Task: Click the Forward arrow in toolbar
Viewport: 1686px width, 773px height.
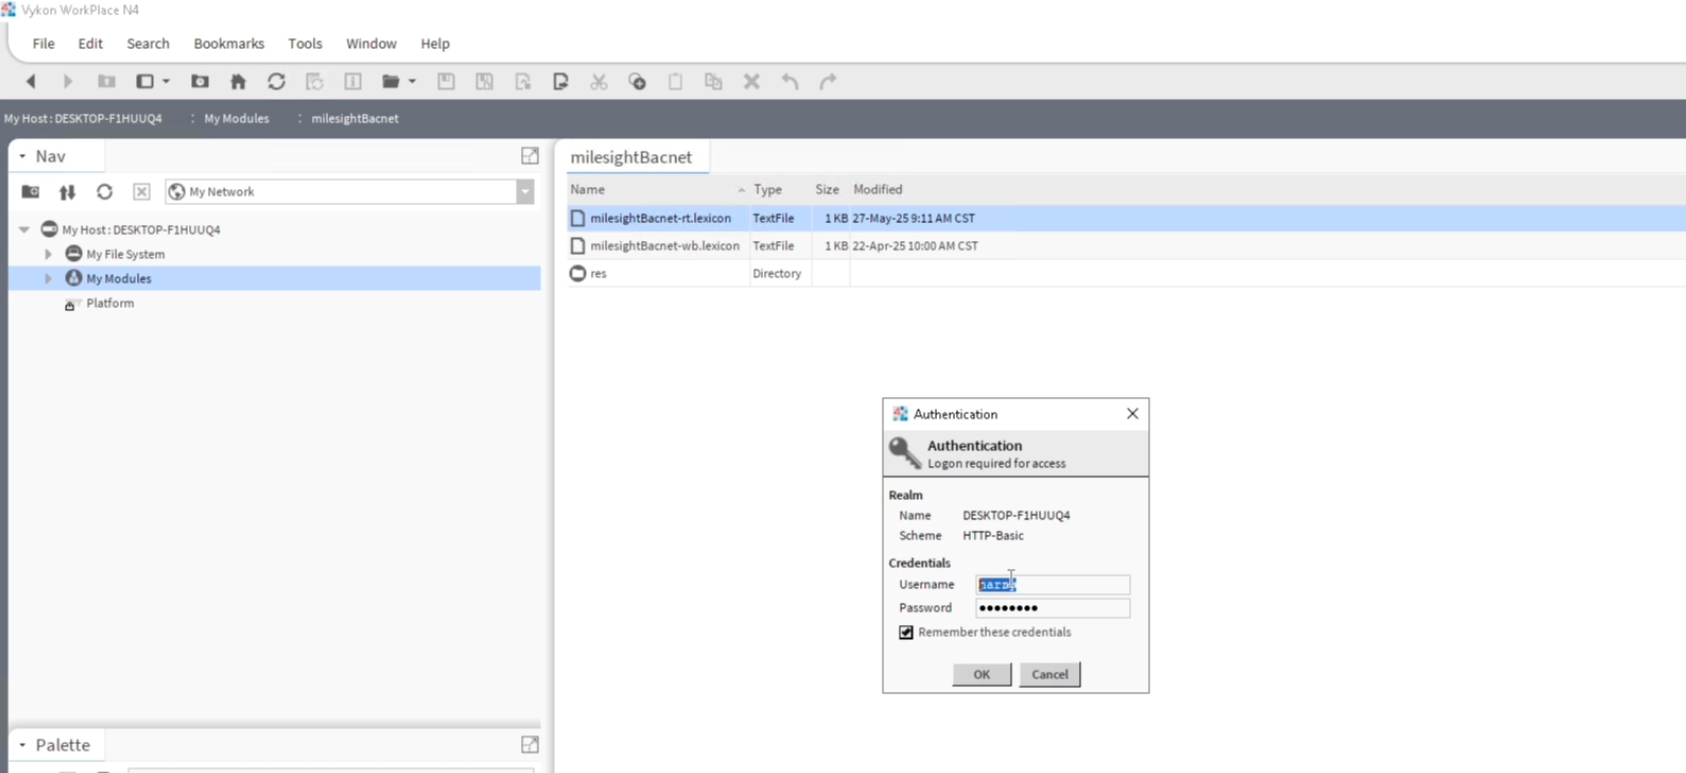Action: point(68,82)
